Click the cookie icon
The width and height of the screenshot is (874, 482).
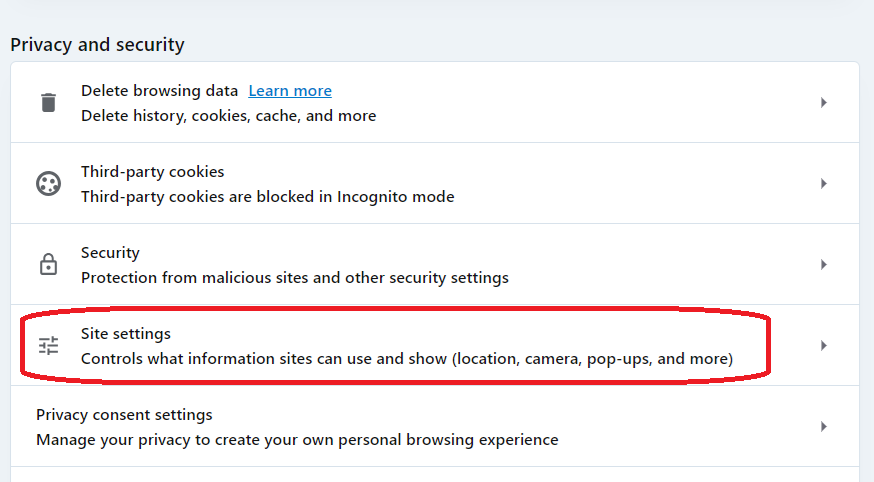tap(48, 184)
